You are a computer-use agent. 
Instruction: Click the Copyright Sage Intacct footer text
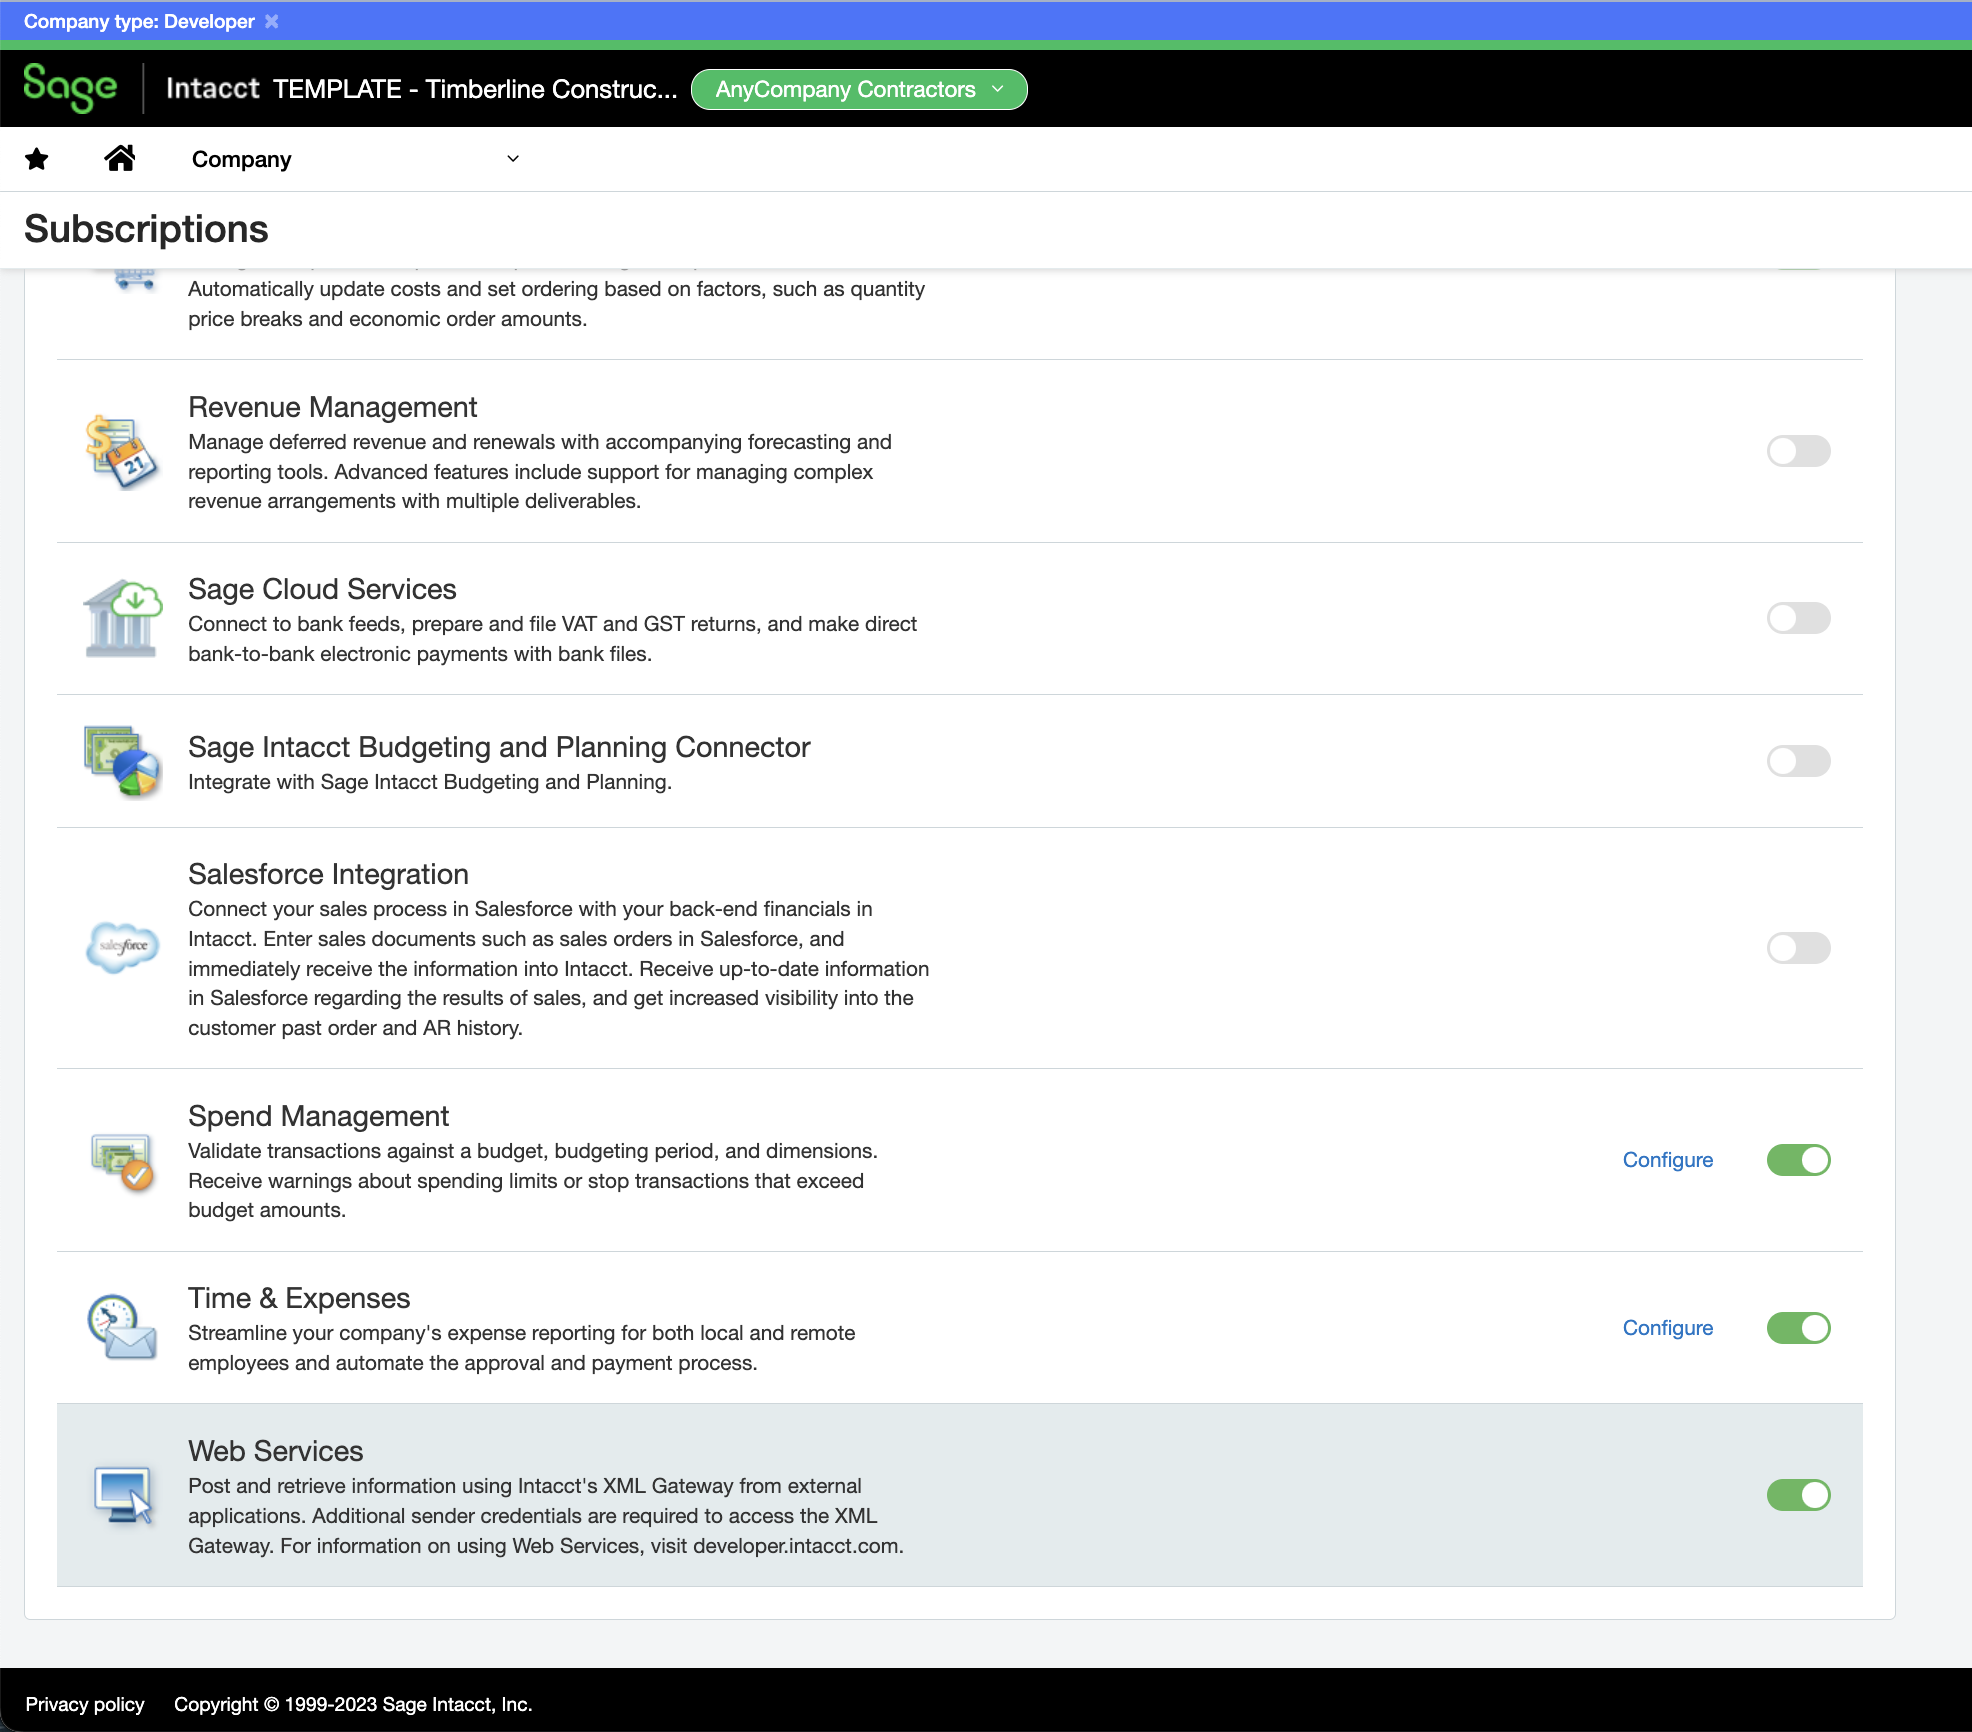353,1704
